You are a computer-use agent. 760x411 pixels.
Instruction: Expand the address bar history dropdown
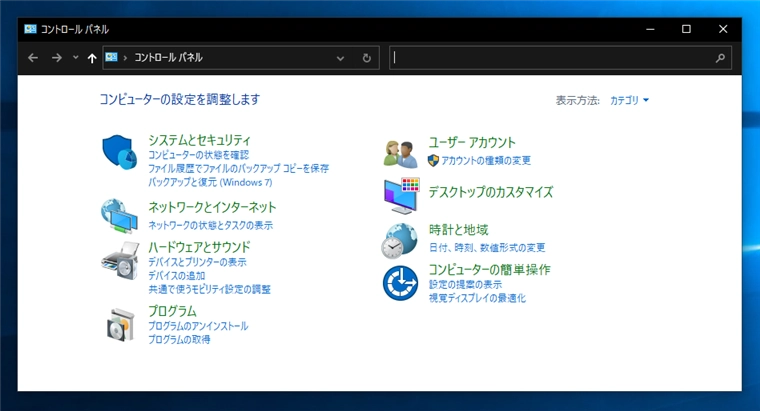pyautogui.click(x=340, y=59)
